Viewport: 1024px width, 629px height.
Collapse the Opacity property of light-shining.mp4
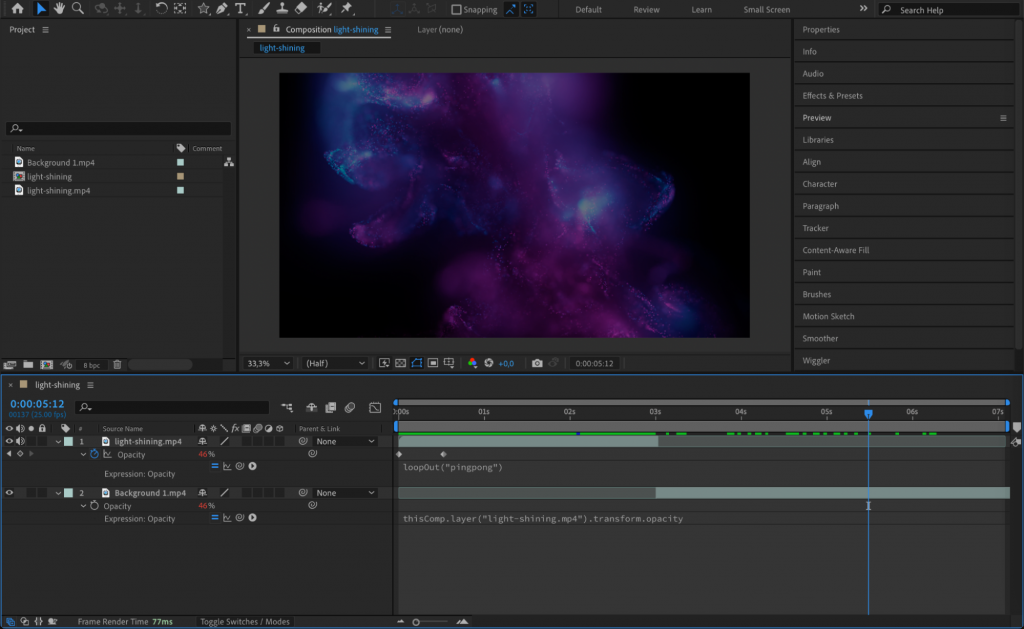click(x=83, y=455)
